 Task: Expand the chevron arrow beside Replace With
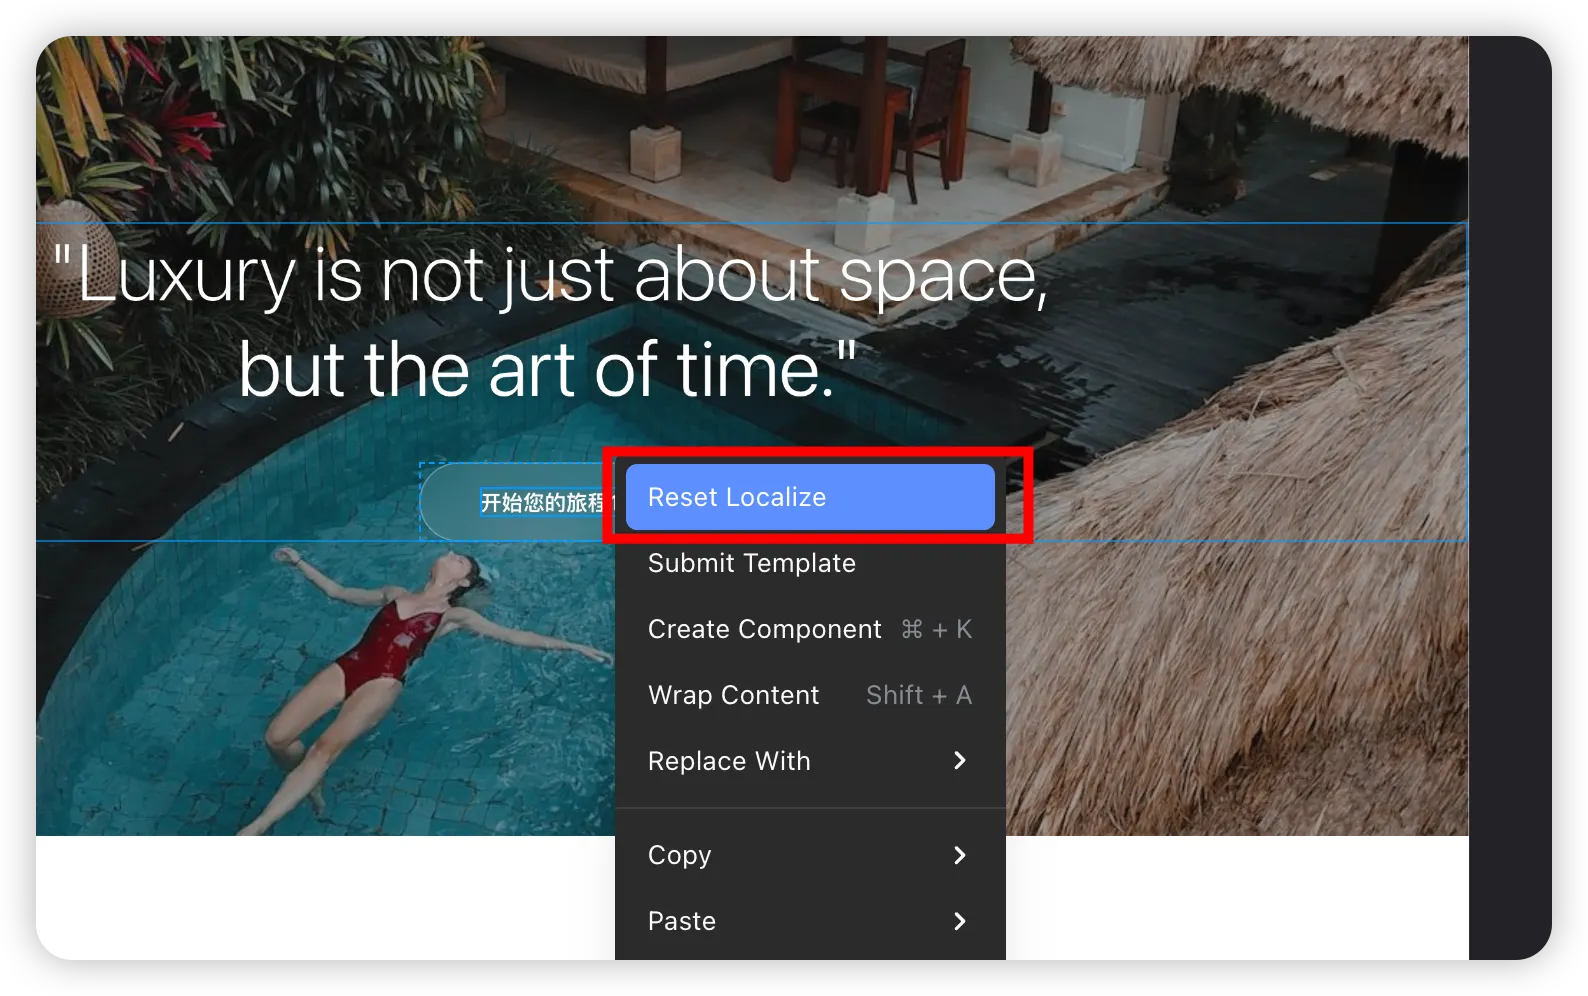[x=960, y=761]
